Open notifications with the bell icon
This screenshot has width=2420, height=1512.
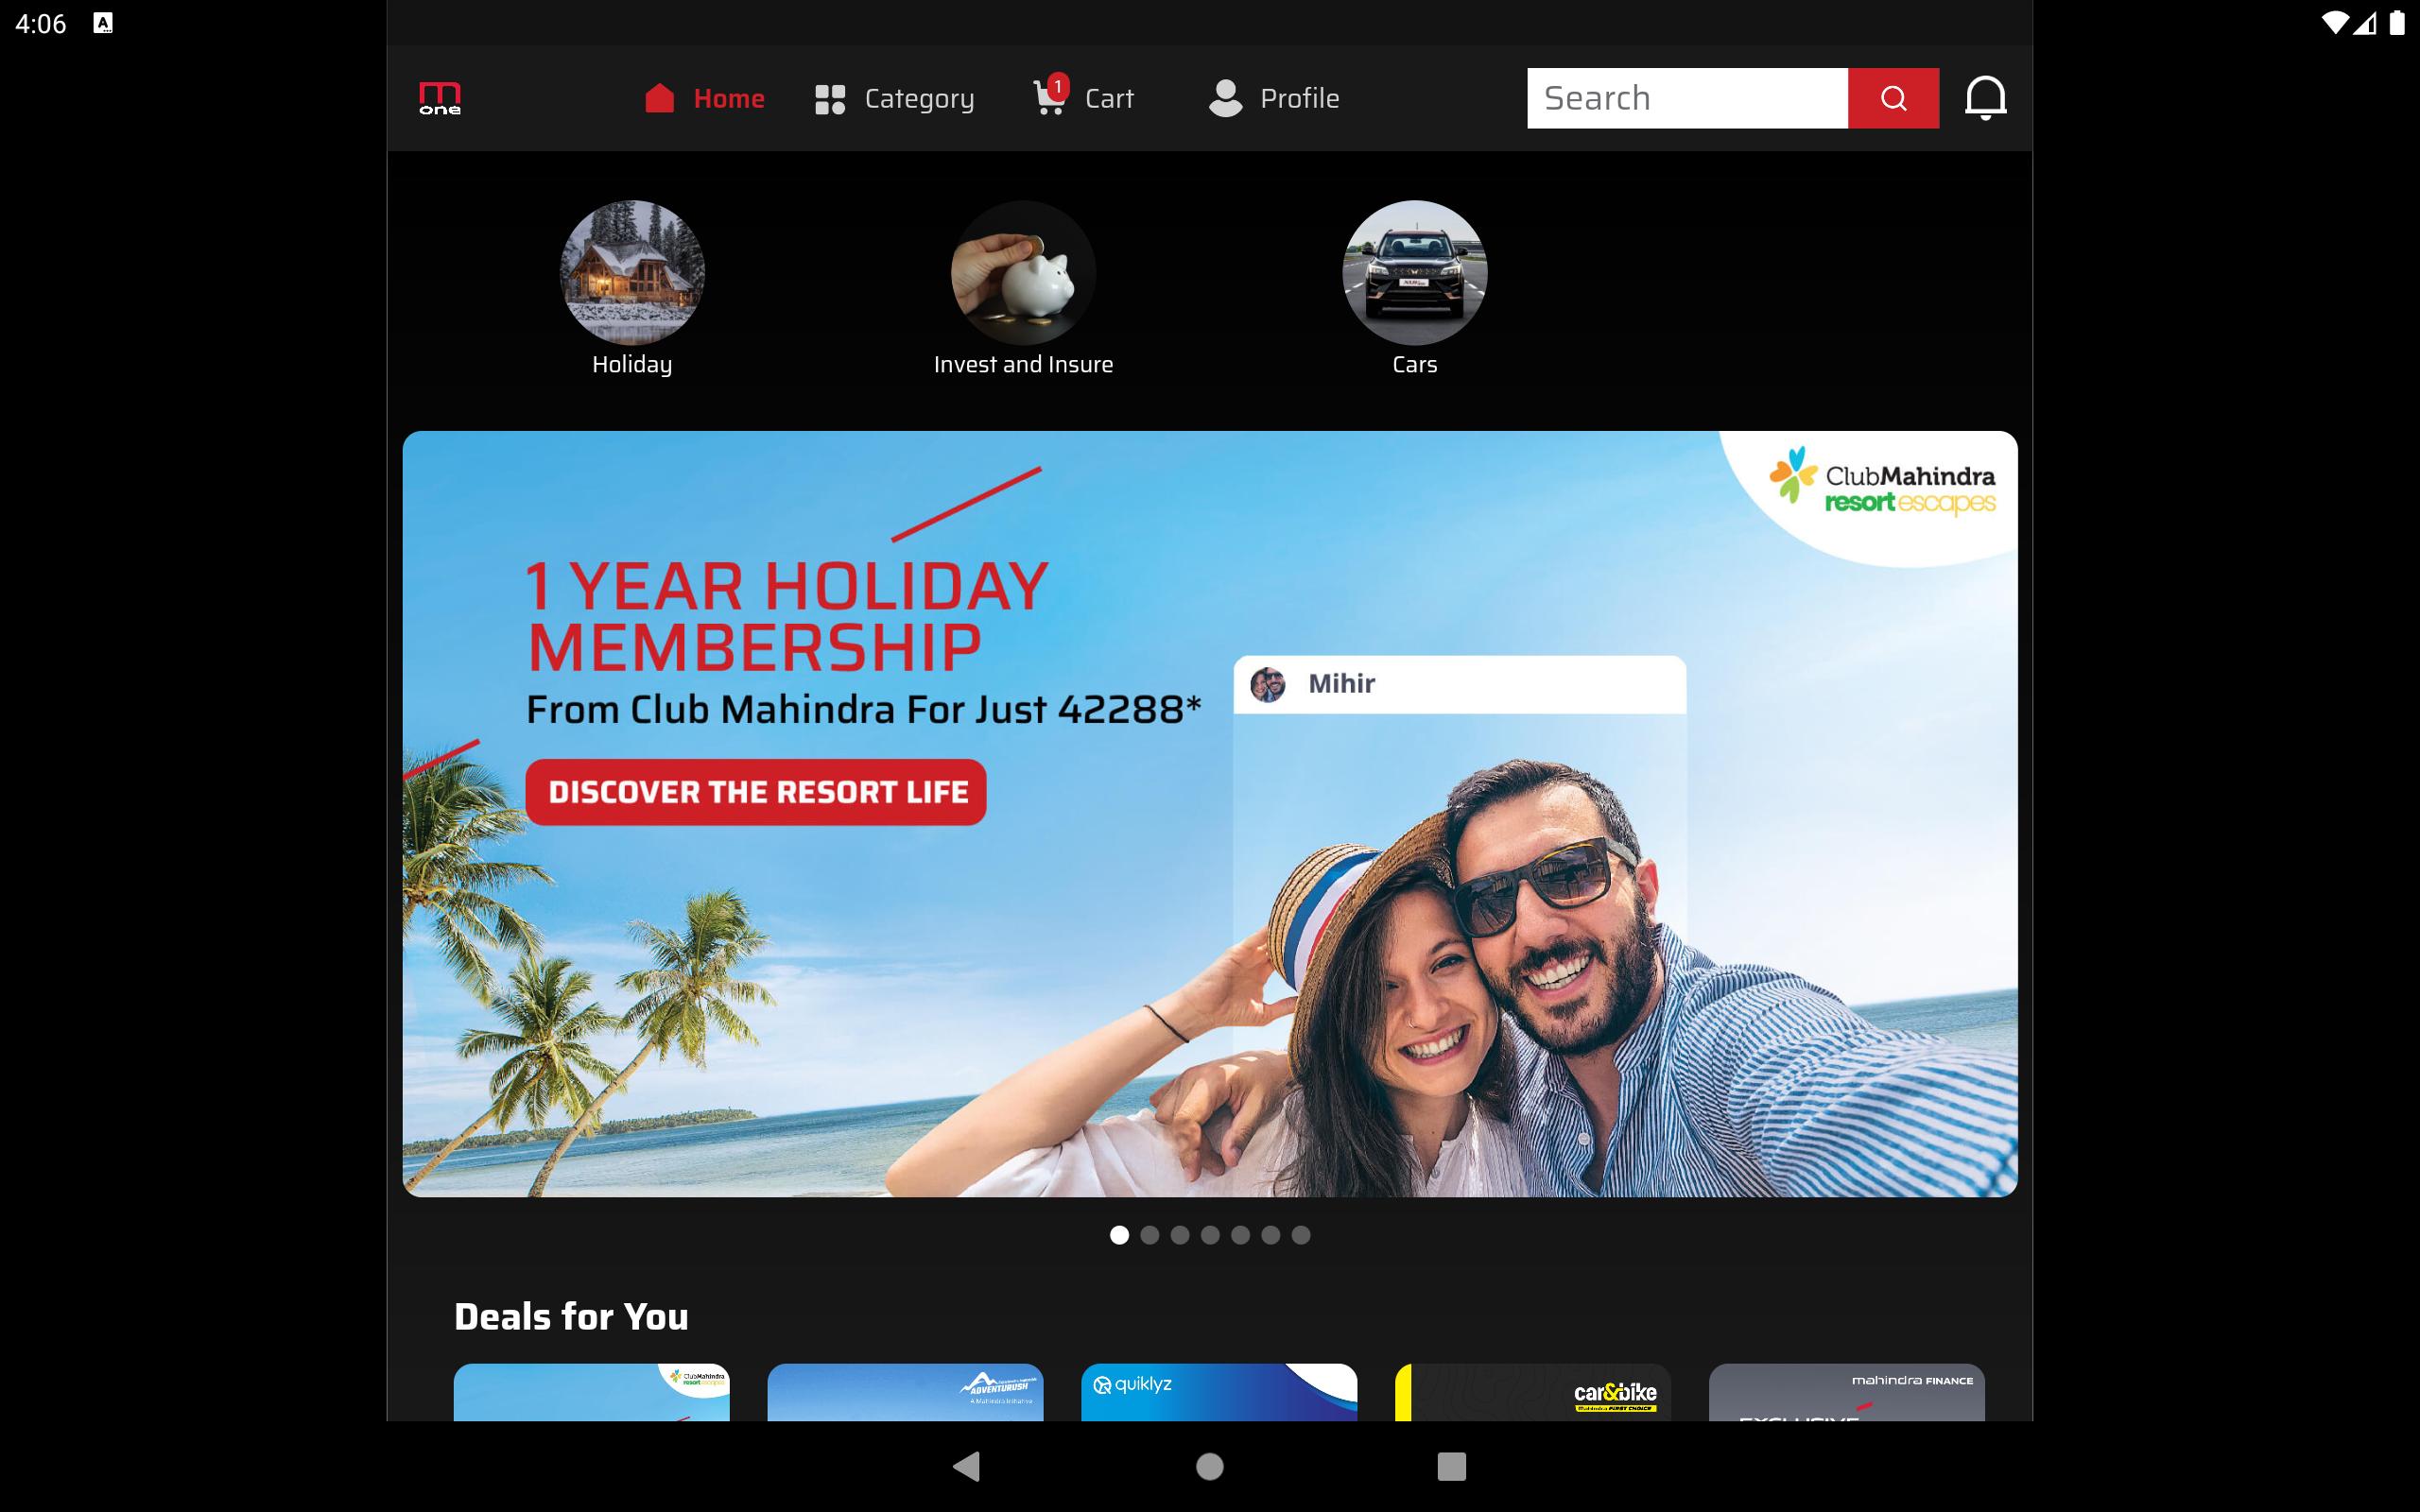1985,98
